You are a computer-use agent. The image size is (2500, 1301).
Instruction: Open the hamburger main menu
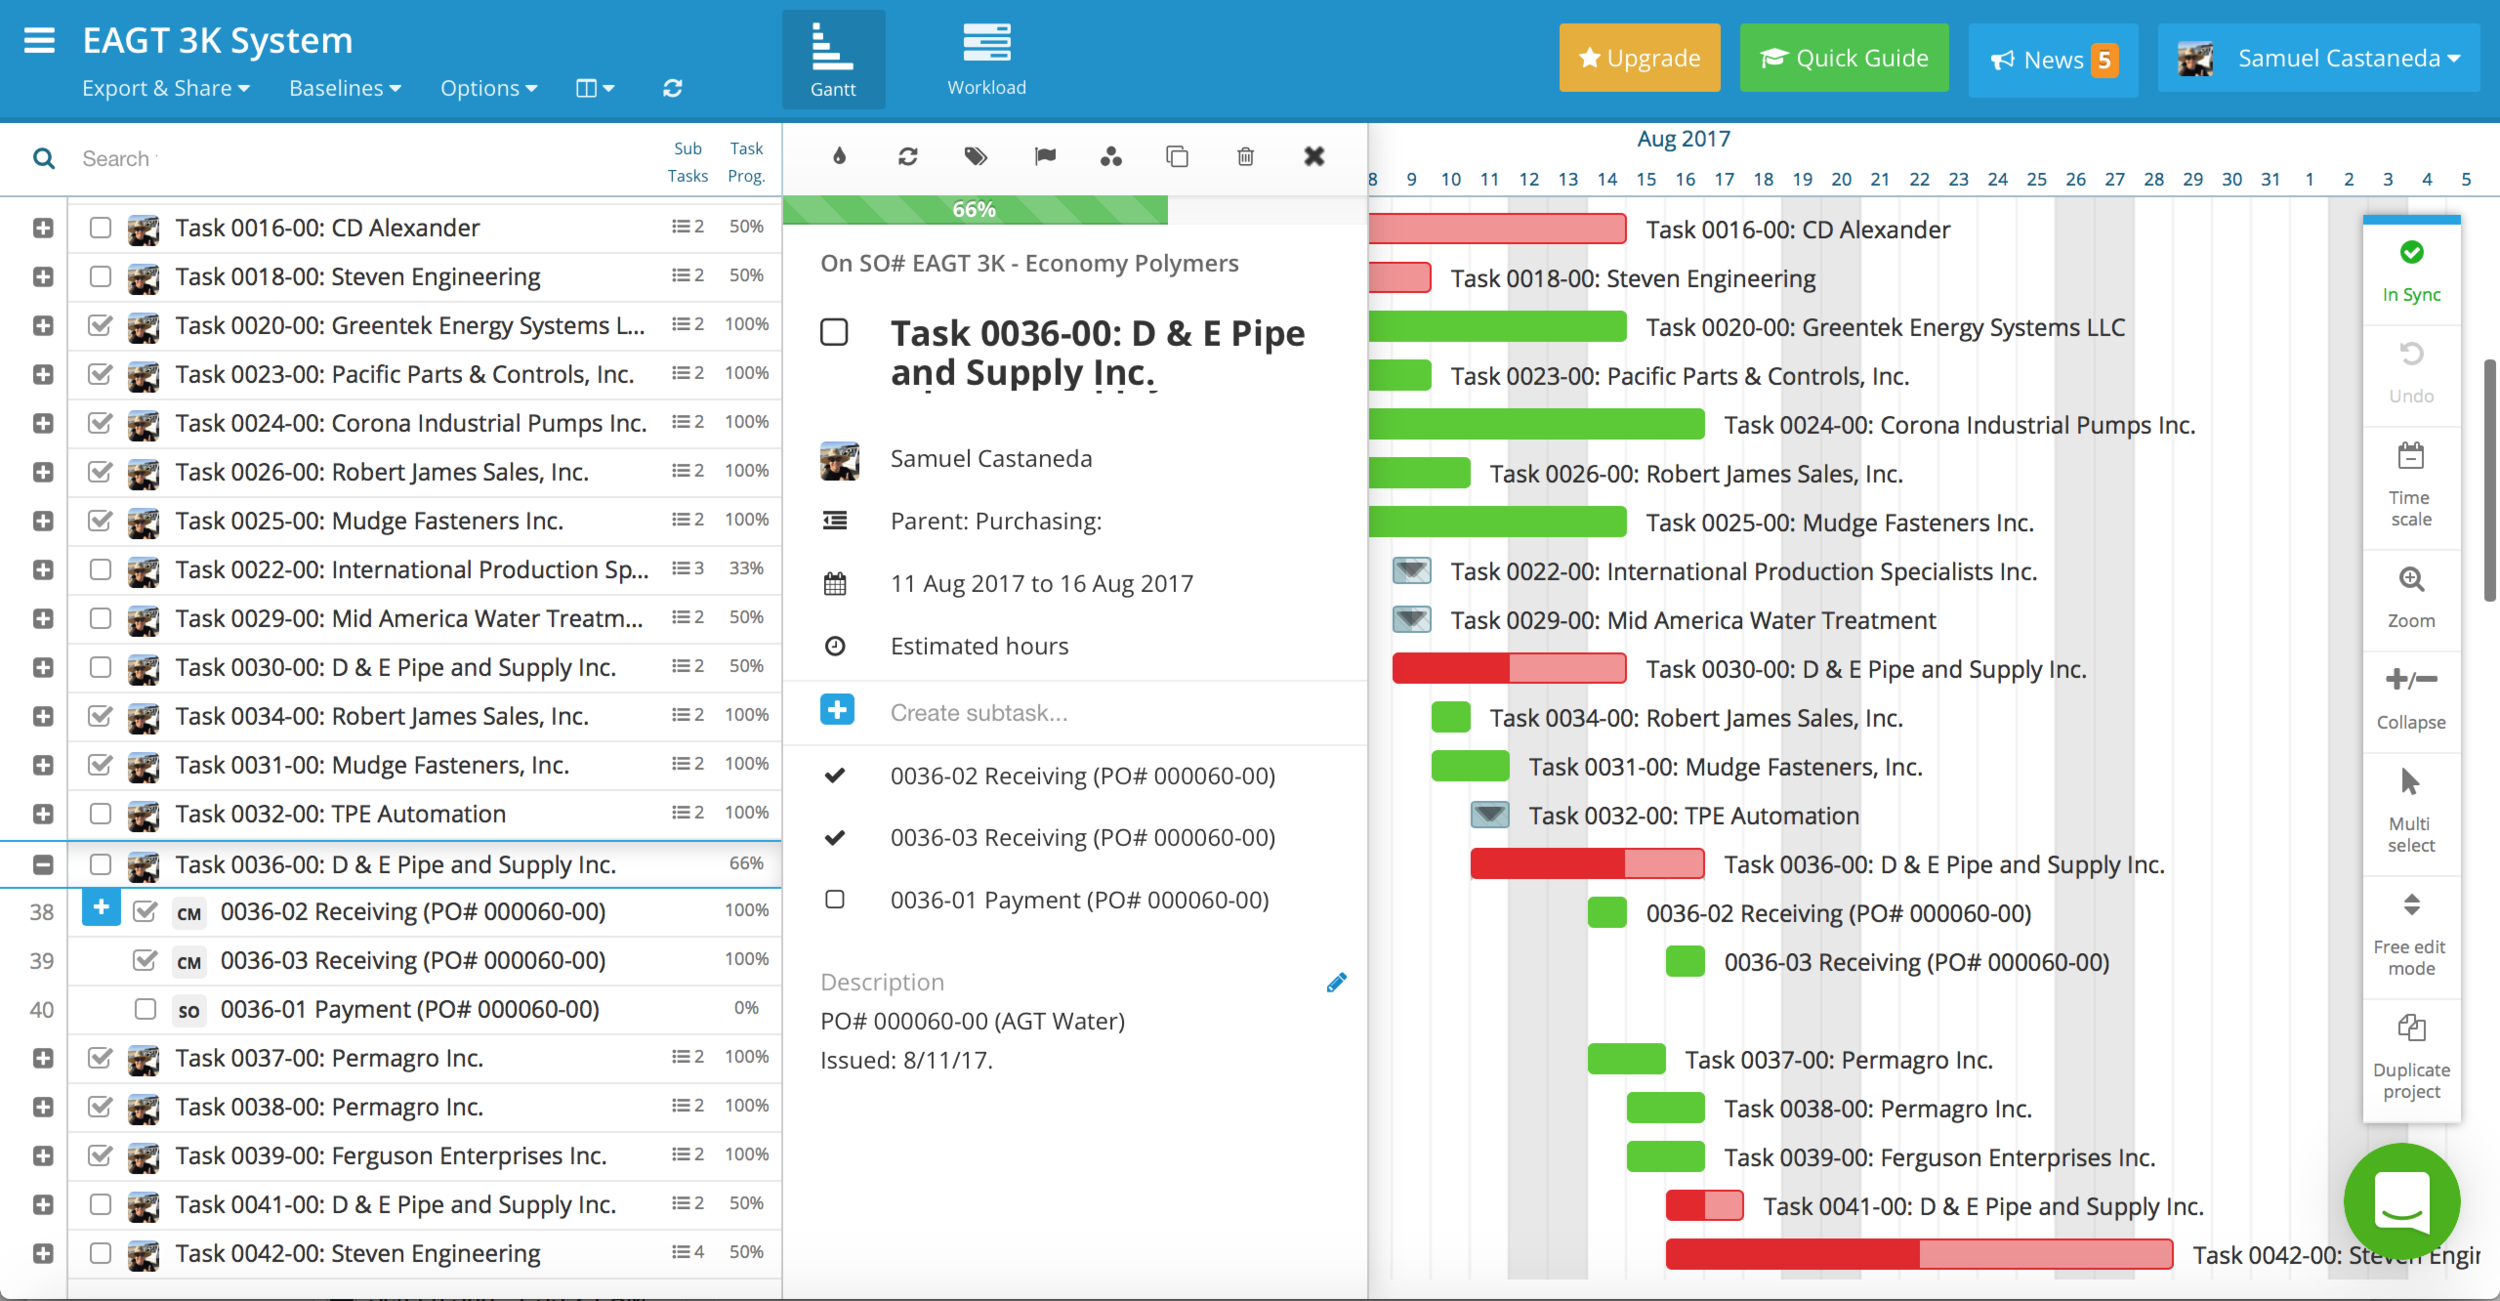pos(40,41)
